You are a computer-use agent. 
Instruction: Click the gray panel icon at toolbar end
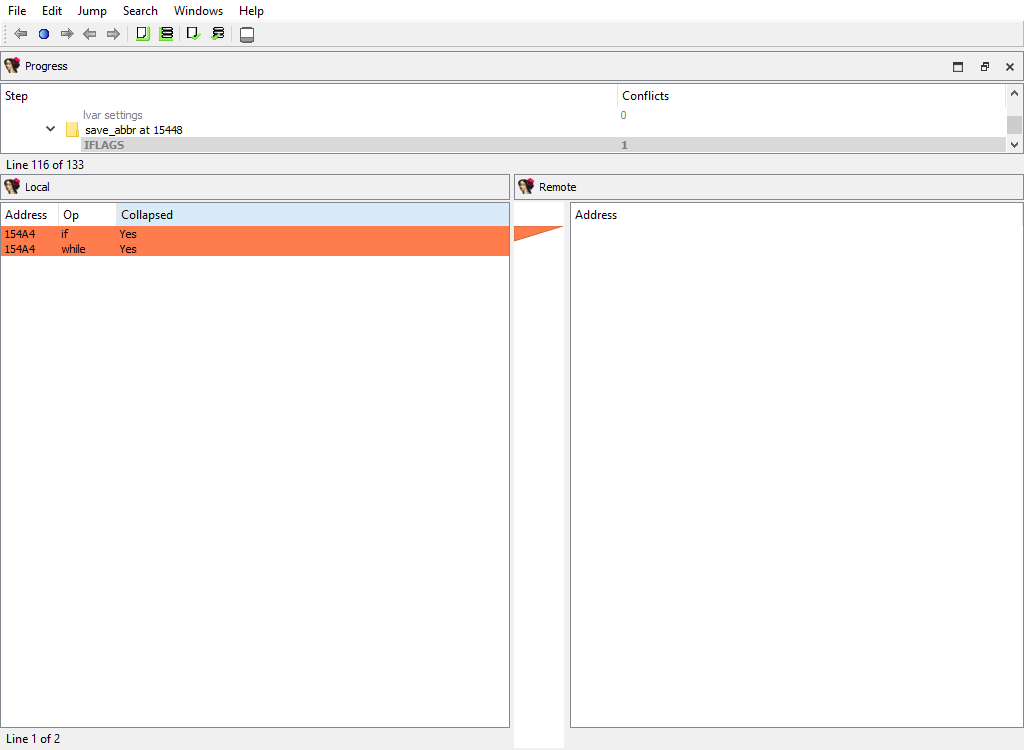click(247, 35)
